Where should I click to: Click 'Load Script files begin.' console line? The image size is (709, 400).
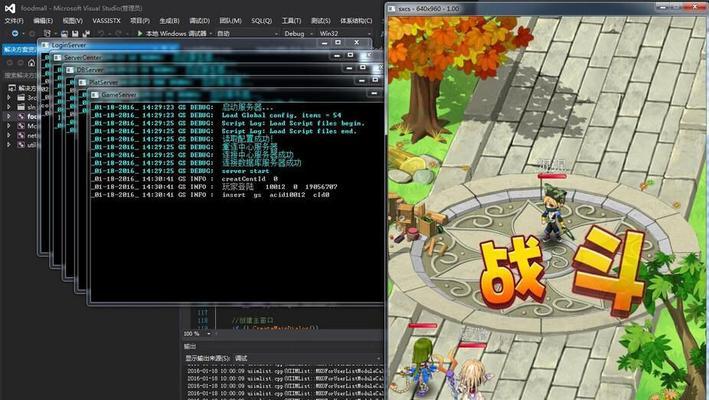293,123
